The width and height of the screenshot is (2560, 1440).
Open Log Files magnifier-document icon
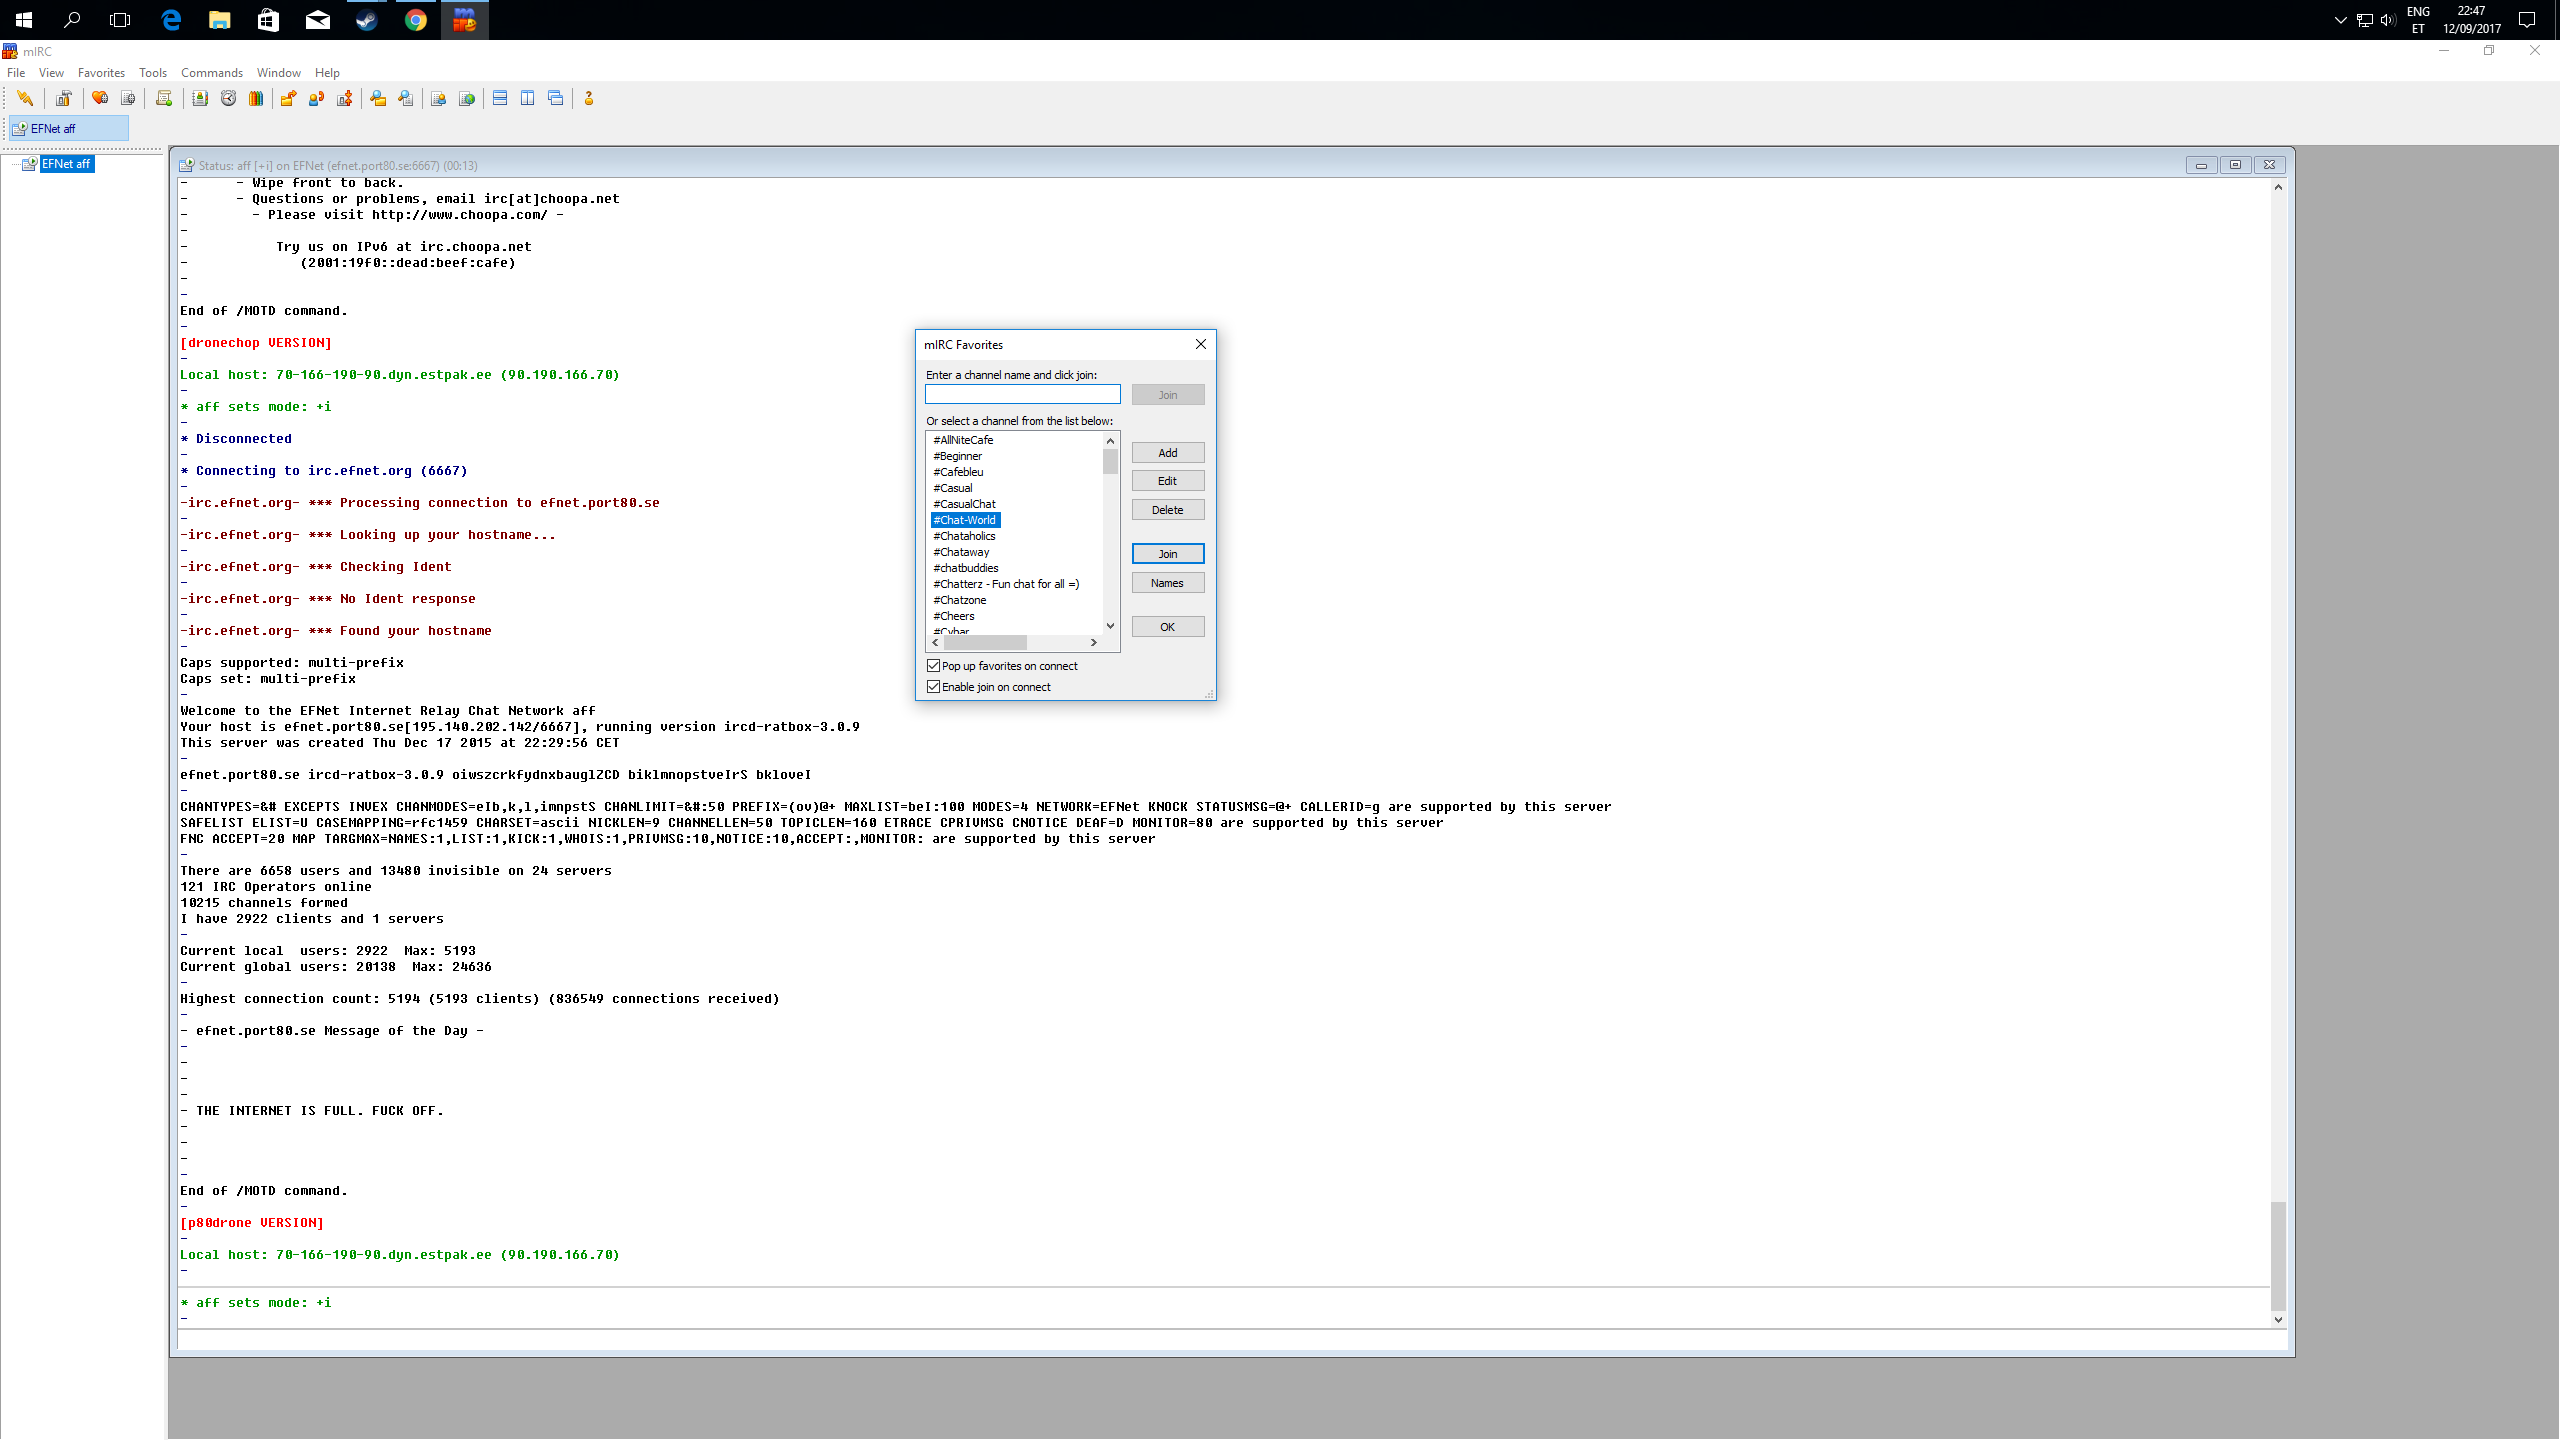[405, 98]
